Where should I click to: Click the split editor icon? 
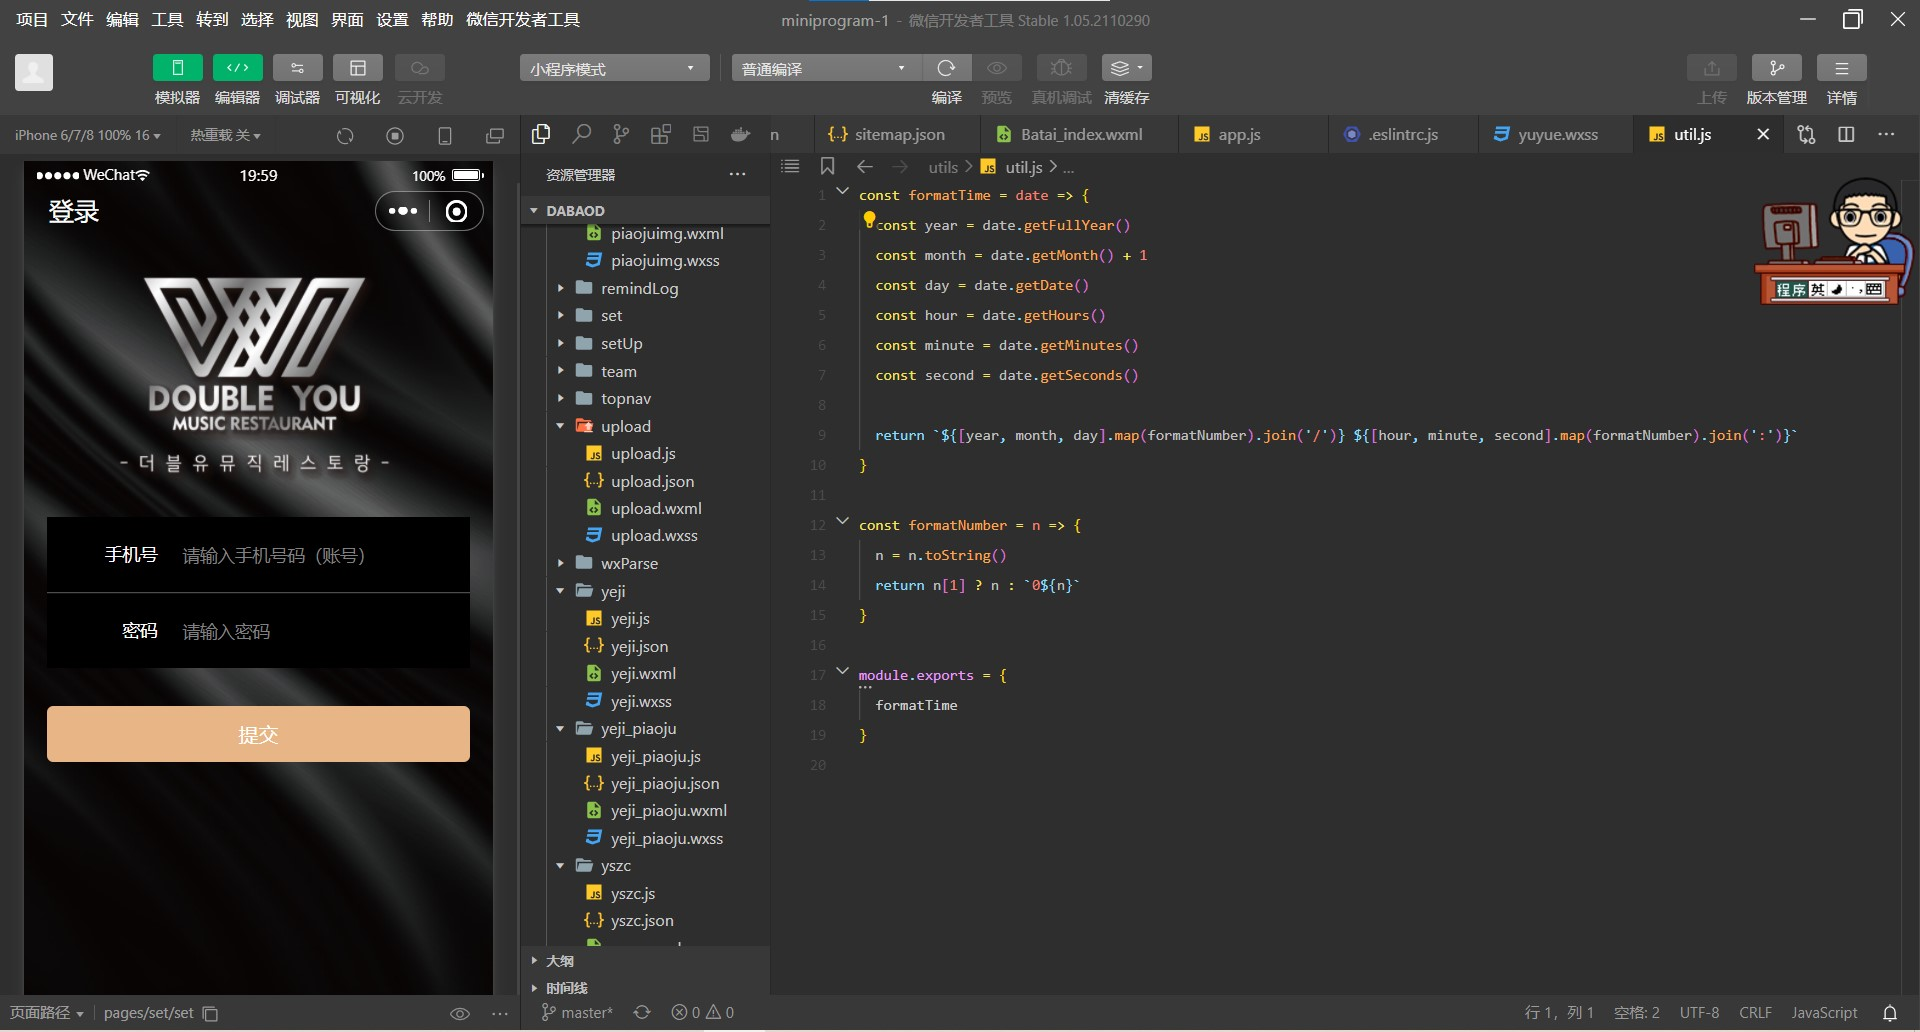[x=1846, y=134]
